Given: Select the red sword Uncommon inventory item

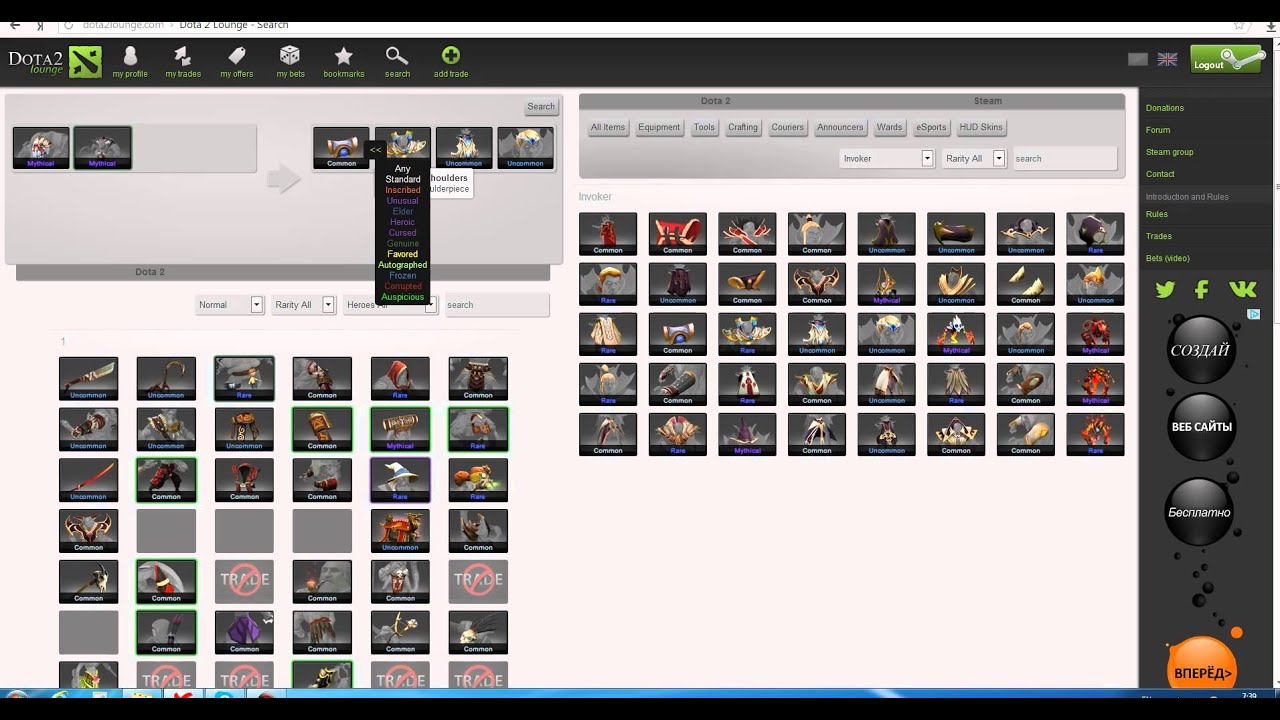Looking at the screenshot, I should [88, 480].
